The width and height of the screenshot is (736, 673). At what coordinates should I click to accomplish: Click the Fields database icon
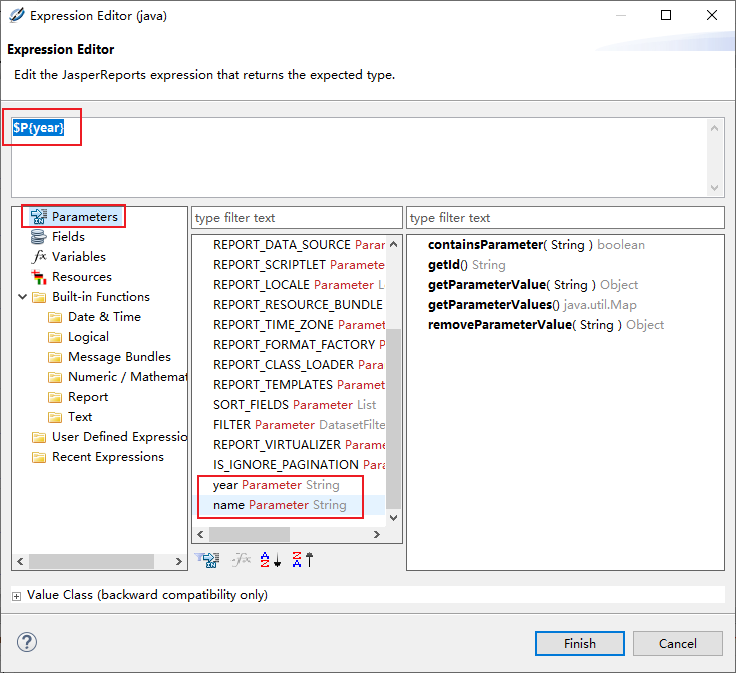coord(38,237)
